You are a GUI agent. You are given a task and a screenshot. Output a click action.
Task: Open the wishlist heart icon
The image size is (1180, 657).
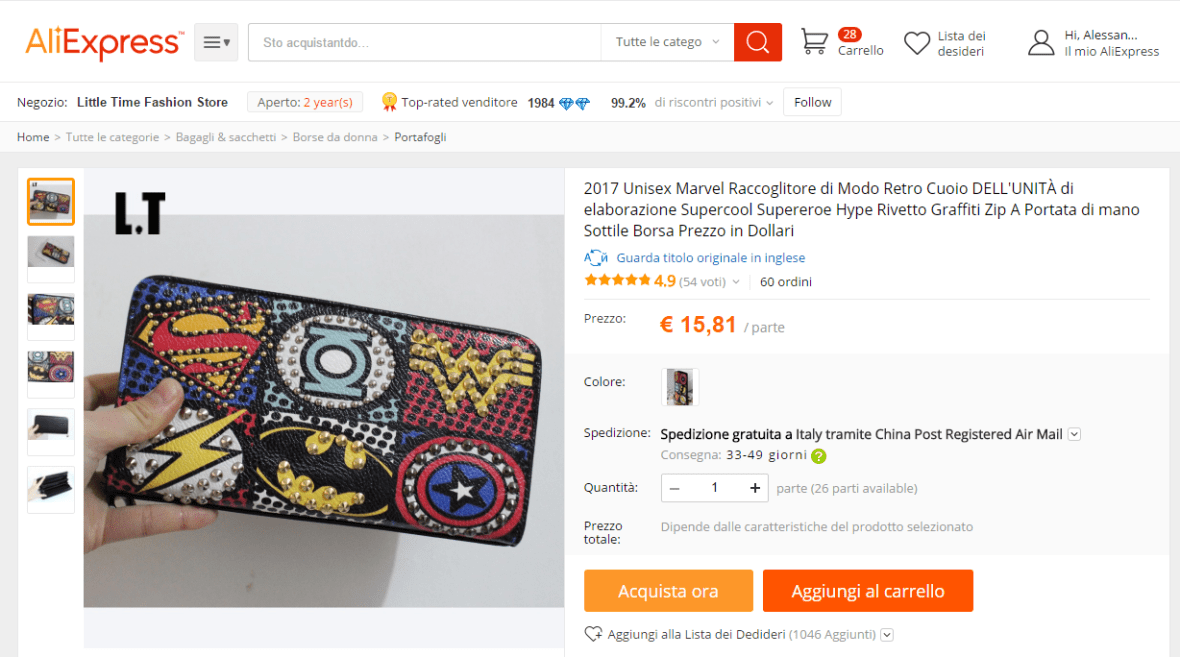pyautogui.click(x=916, y=43)
